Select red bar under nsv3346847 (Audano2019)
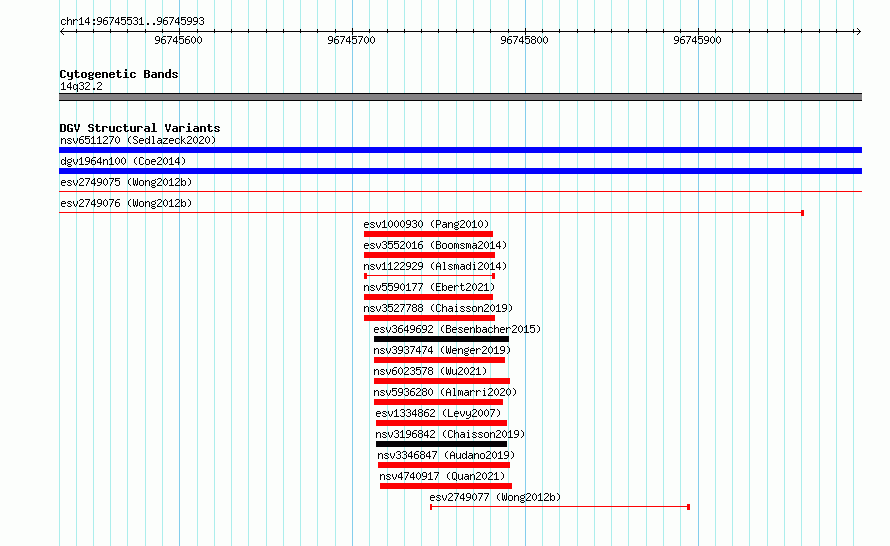The height and width of the screenshot is (546, 890). (x=444, y=465)
